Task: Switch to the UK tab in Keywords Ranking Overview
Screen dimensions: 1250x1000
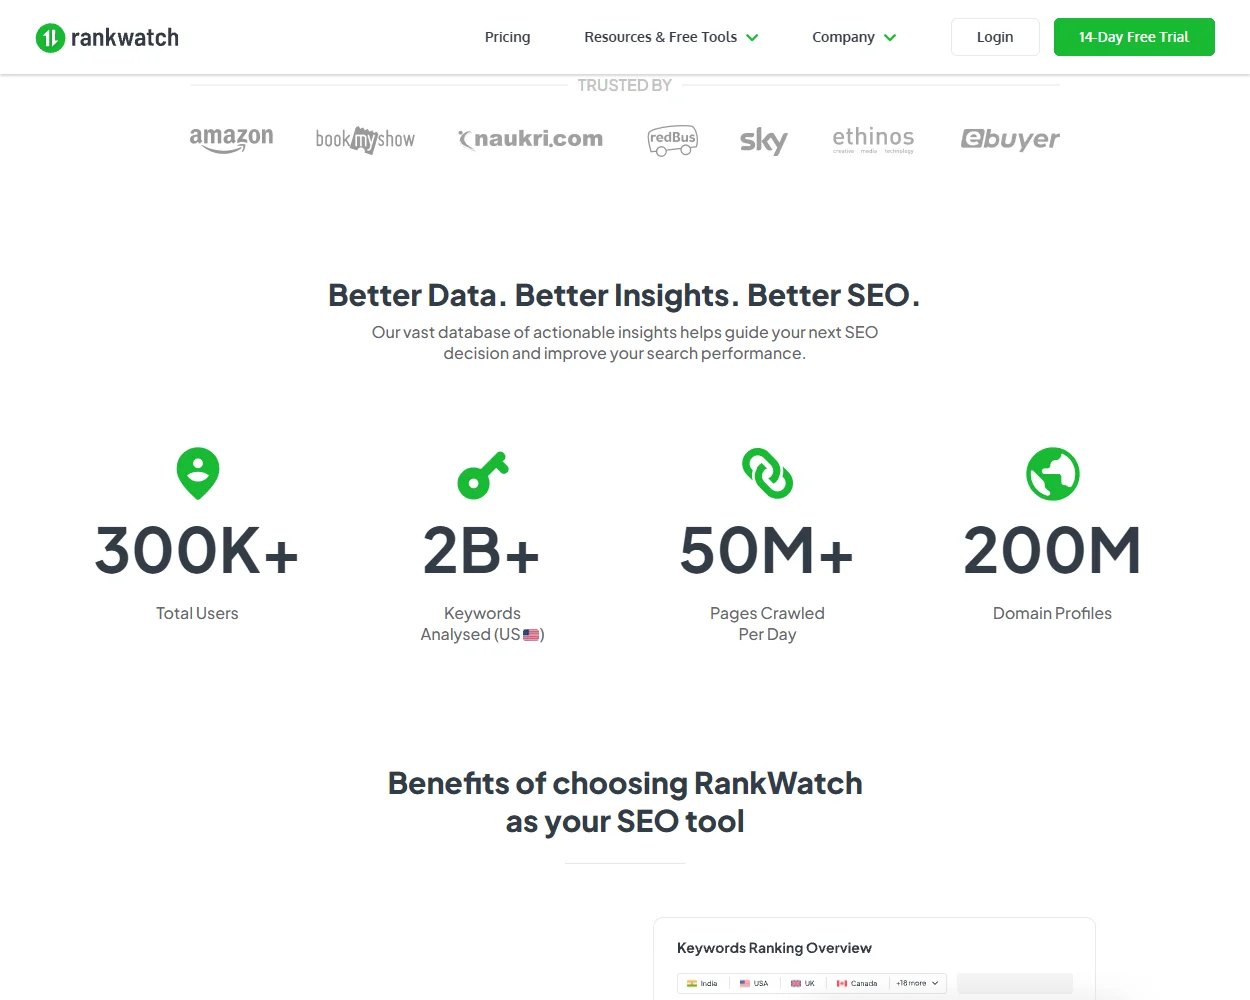Action: pos(803,983)
